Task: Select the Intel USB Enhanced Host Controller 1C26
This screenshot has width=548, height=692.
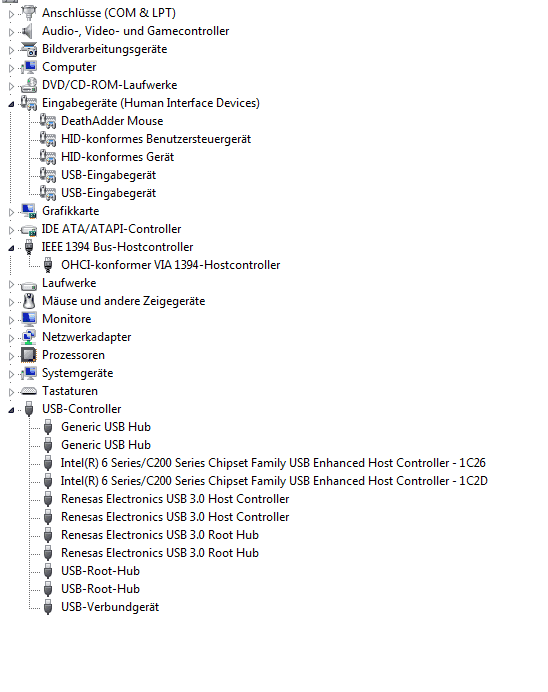Action: 273,463
